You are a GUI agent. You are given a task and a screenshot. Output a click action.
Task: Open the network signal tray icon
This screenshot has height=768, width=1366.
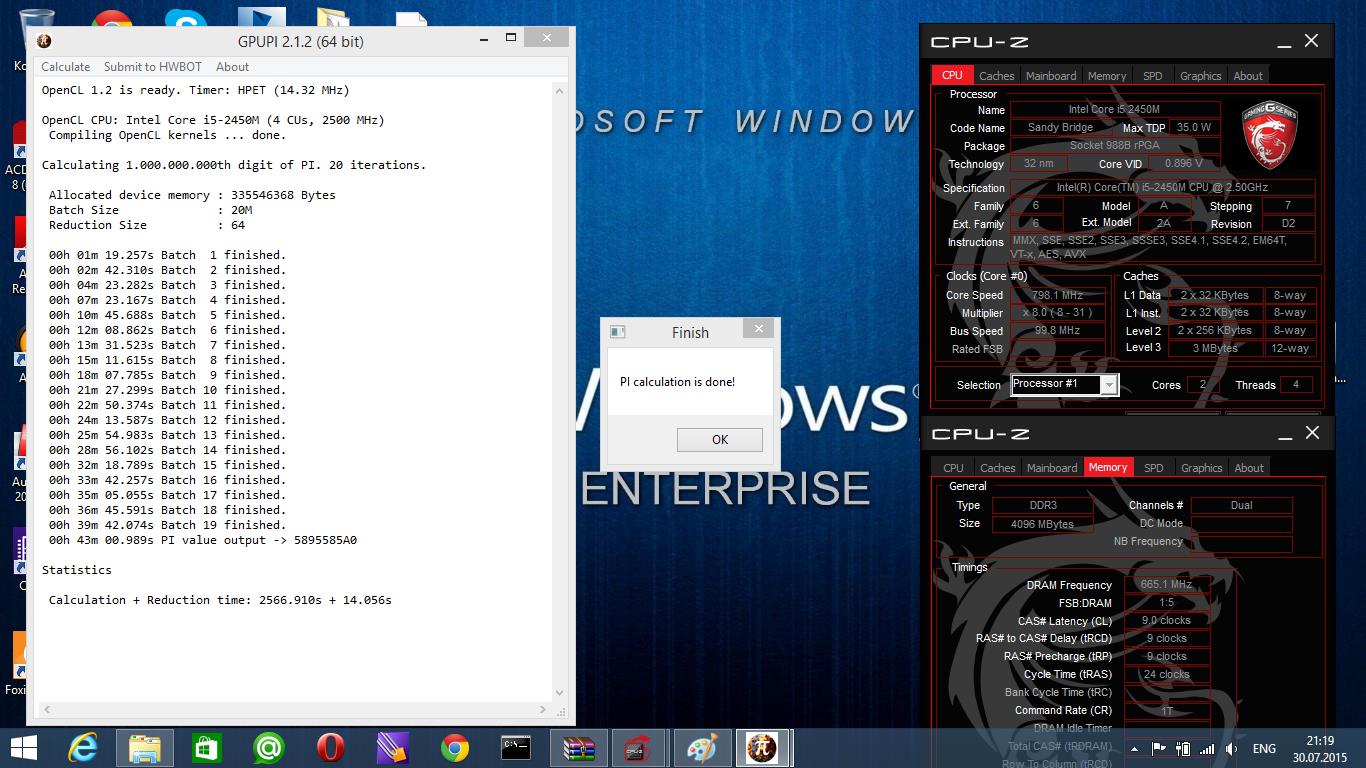pyautogui.click(x=1208, y=748)
